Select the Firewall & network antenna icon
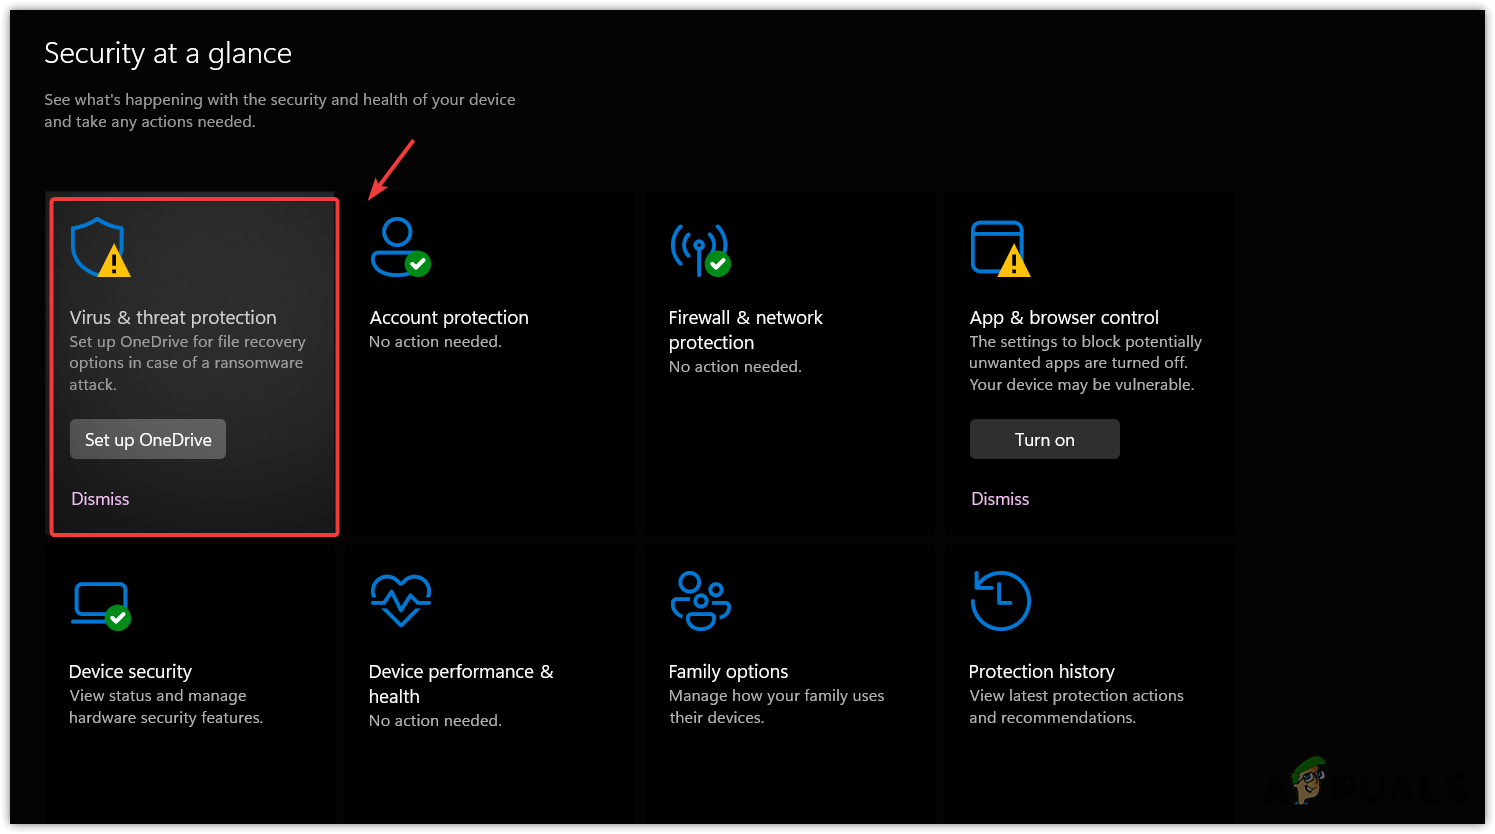This screenshot has height=834, width=1495. (699, 246)
